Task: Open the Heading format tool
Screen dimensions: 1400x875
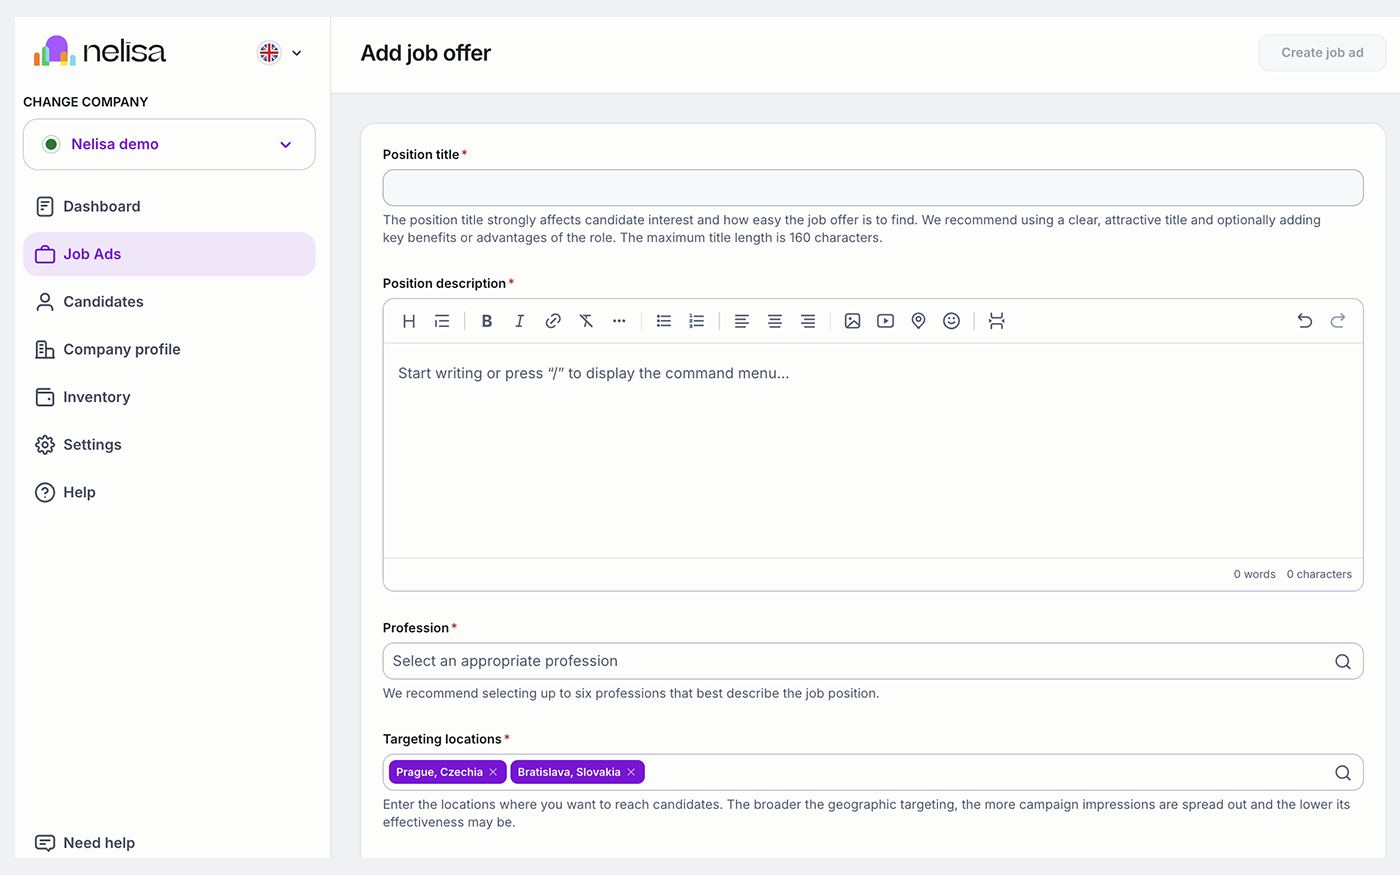Action: [409, 321]
